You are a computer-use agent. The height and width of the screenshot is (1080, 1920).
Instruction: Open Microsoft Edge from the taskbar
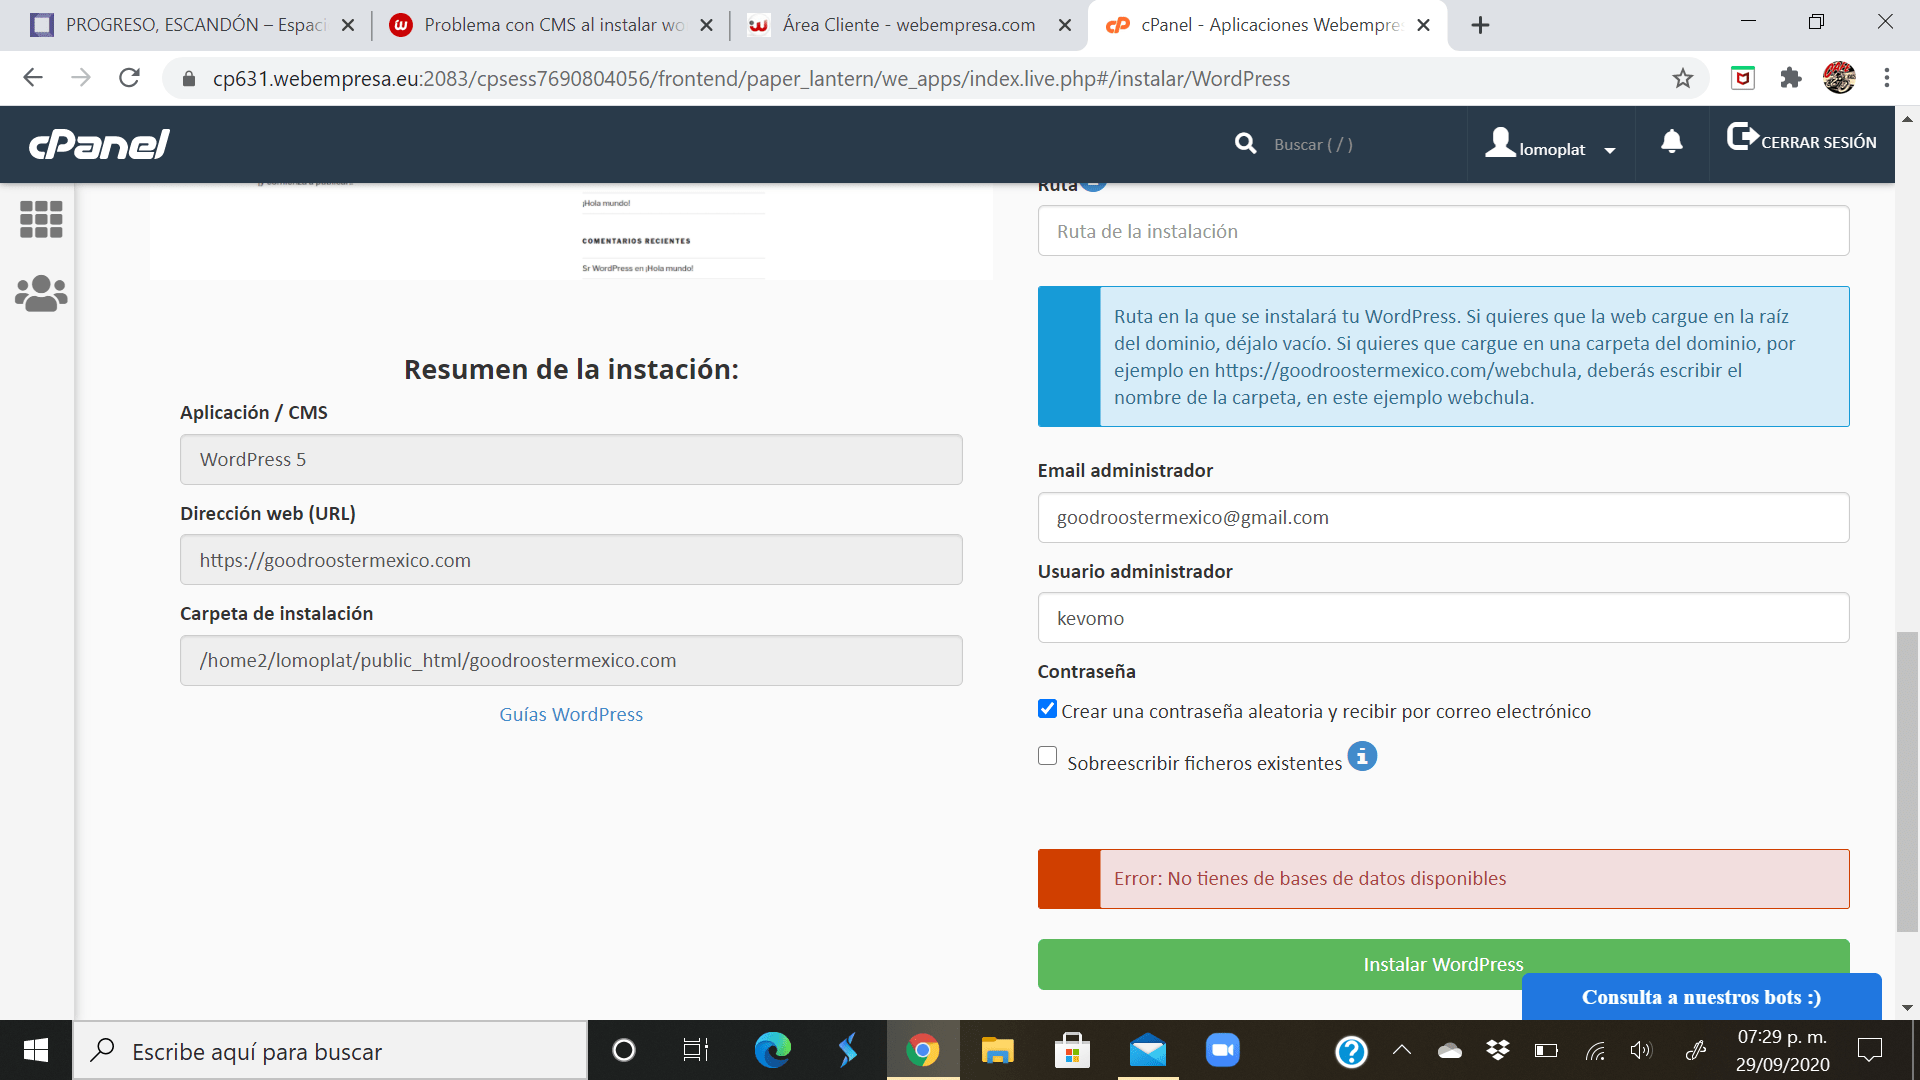point(772,1050)
